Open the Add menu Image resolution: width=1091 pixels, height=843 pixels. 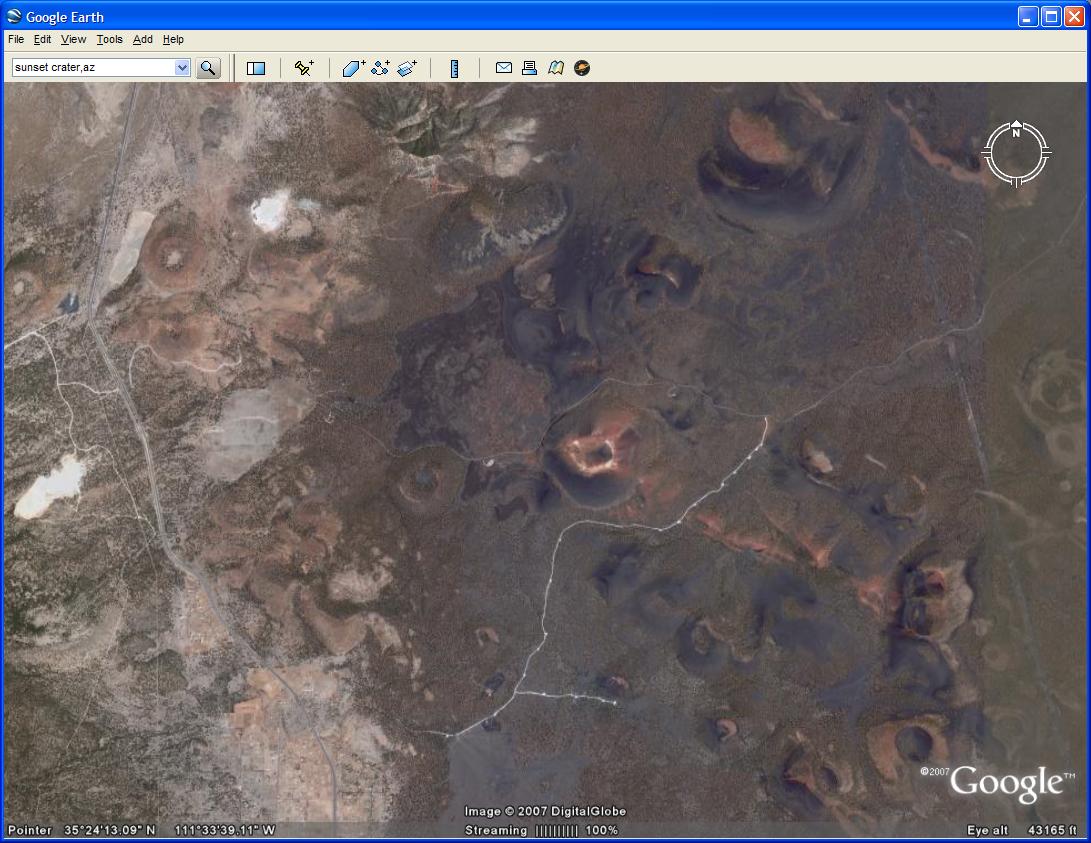pos(143,39)
